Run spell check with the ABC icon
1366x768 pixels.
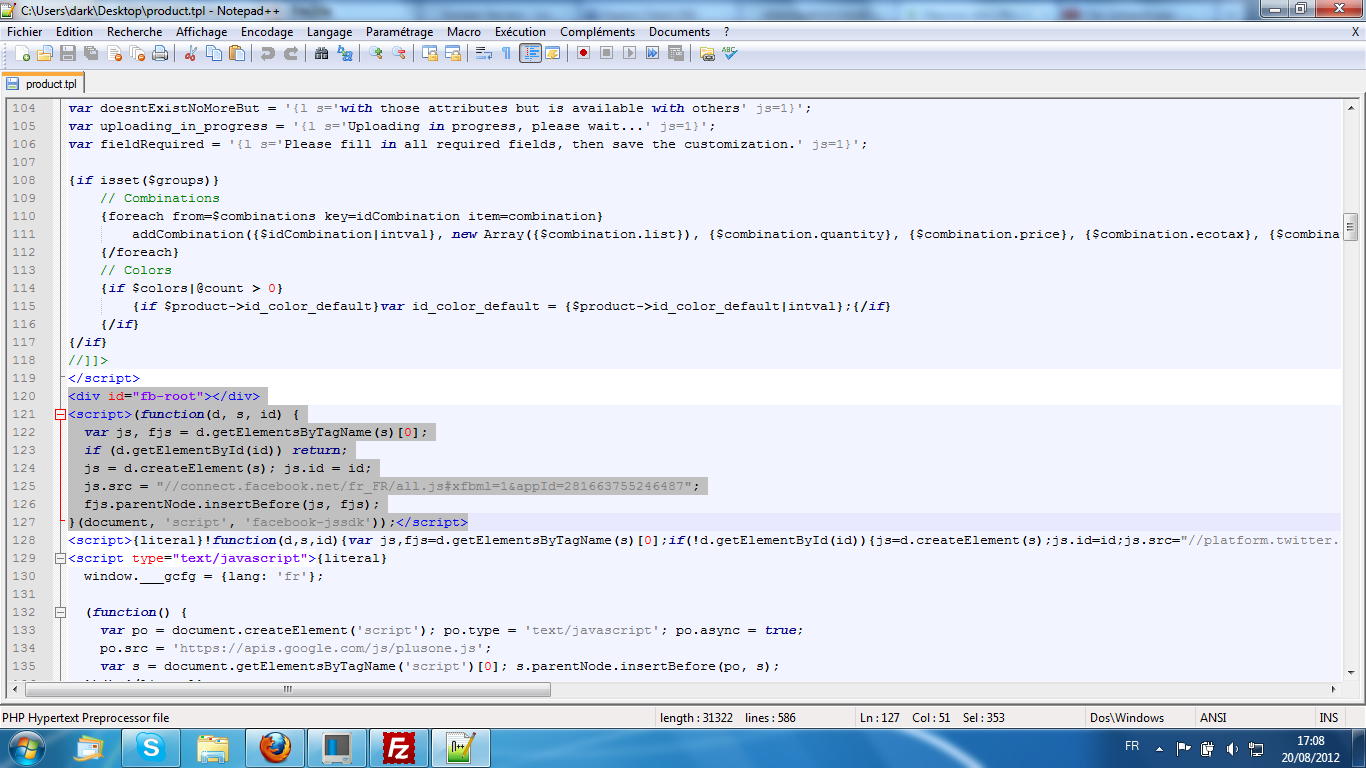pyautogui.click(x=730, y=53)
